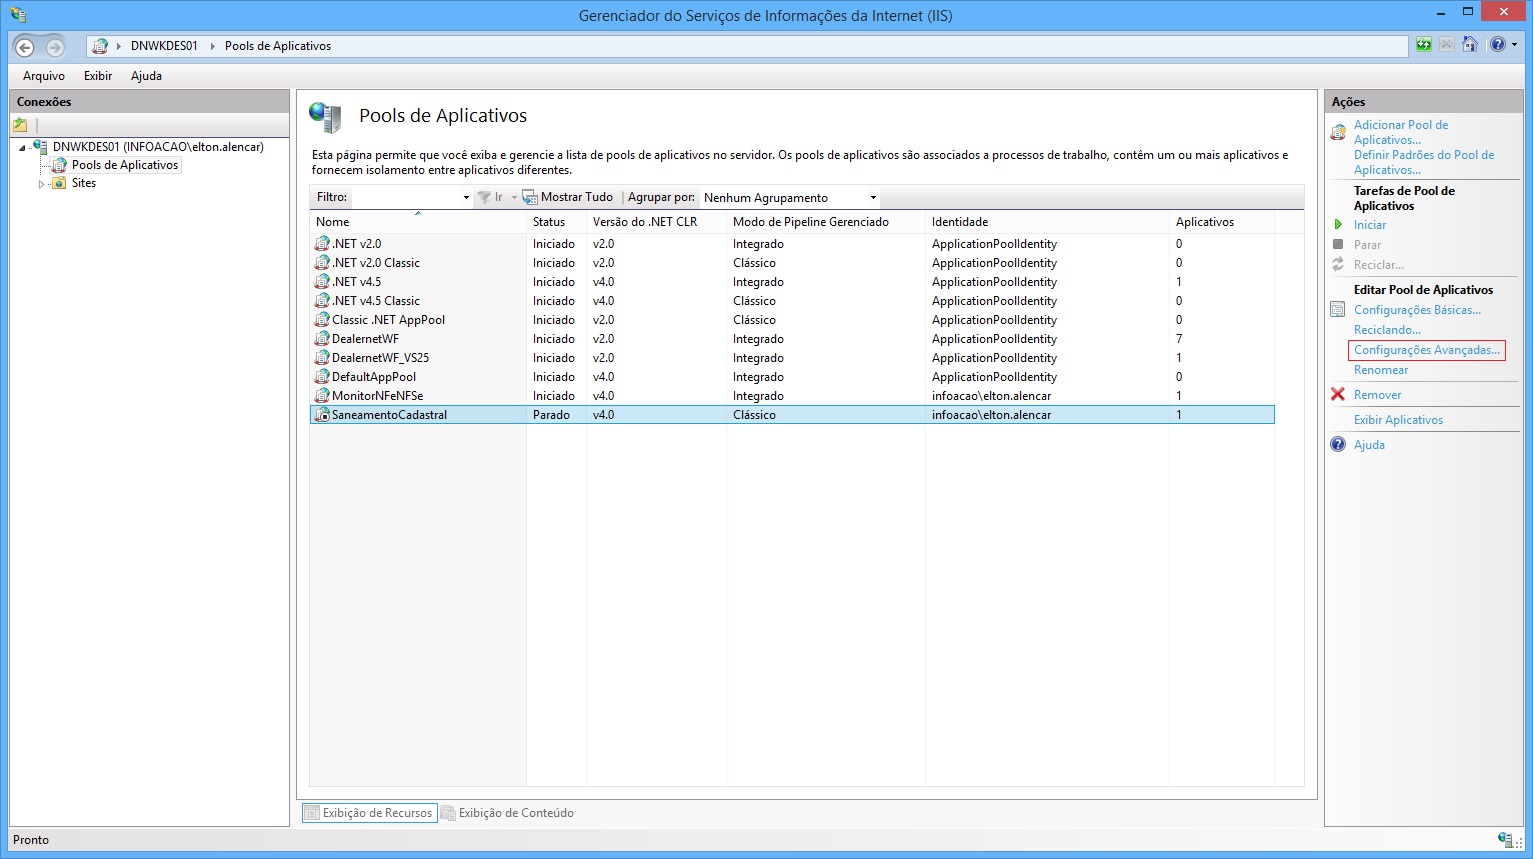Image resolution: width=1533 pixels, height=859 pixels.
Task: Click the Home icon in address bar
Action: coord(1469,45)
